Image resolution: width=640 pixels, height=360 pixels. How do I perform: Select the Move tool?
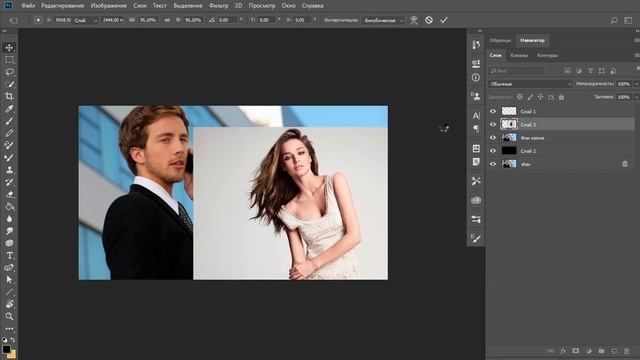point(9,47)
